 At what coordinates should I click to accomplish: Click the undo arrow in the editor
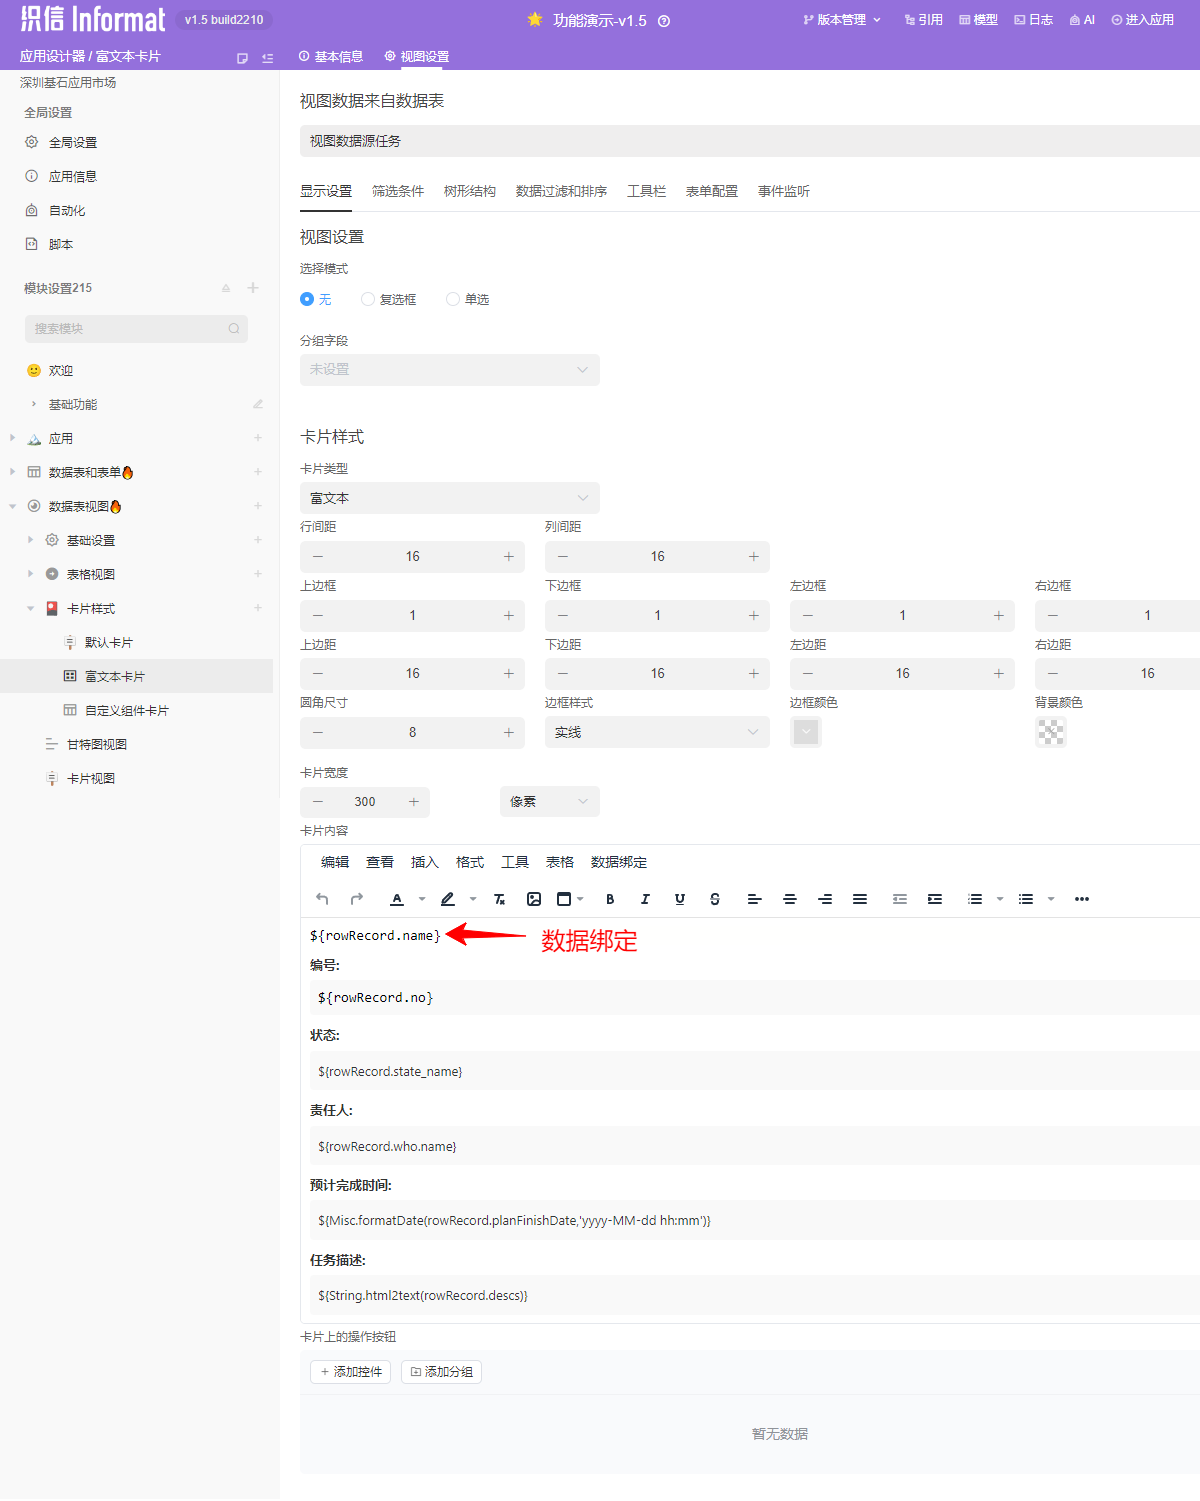(x=322, y=899)
